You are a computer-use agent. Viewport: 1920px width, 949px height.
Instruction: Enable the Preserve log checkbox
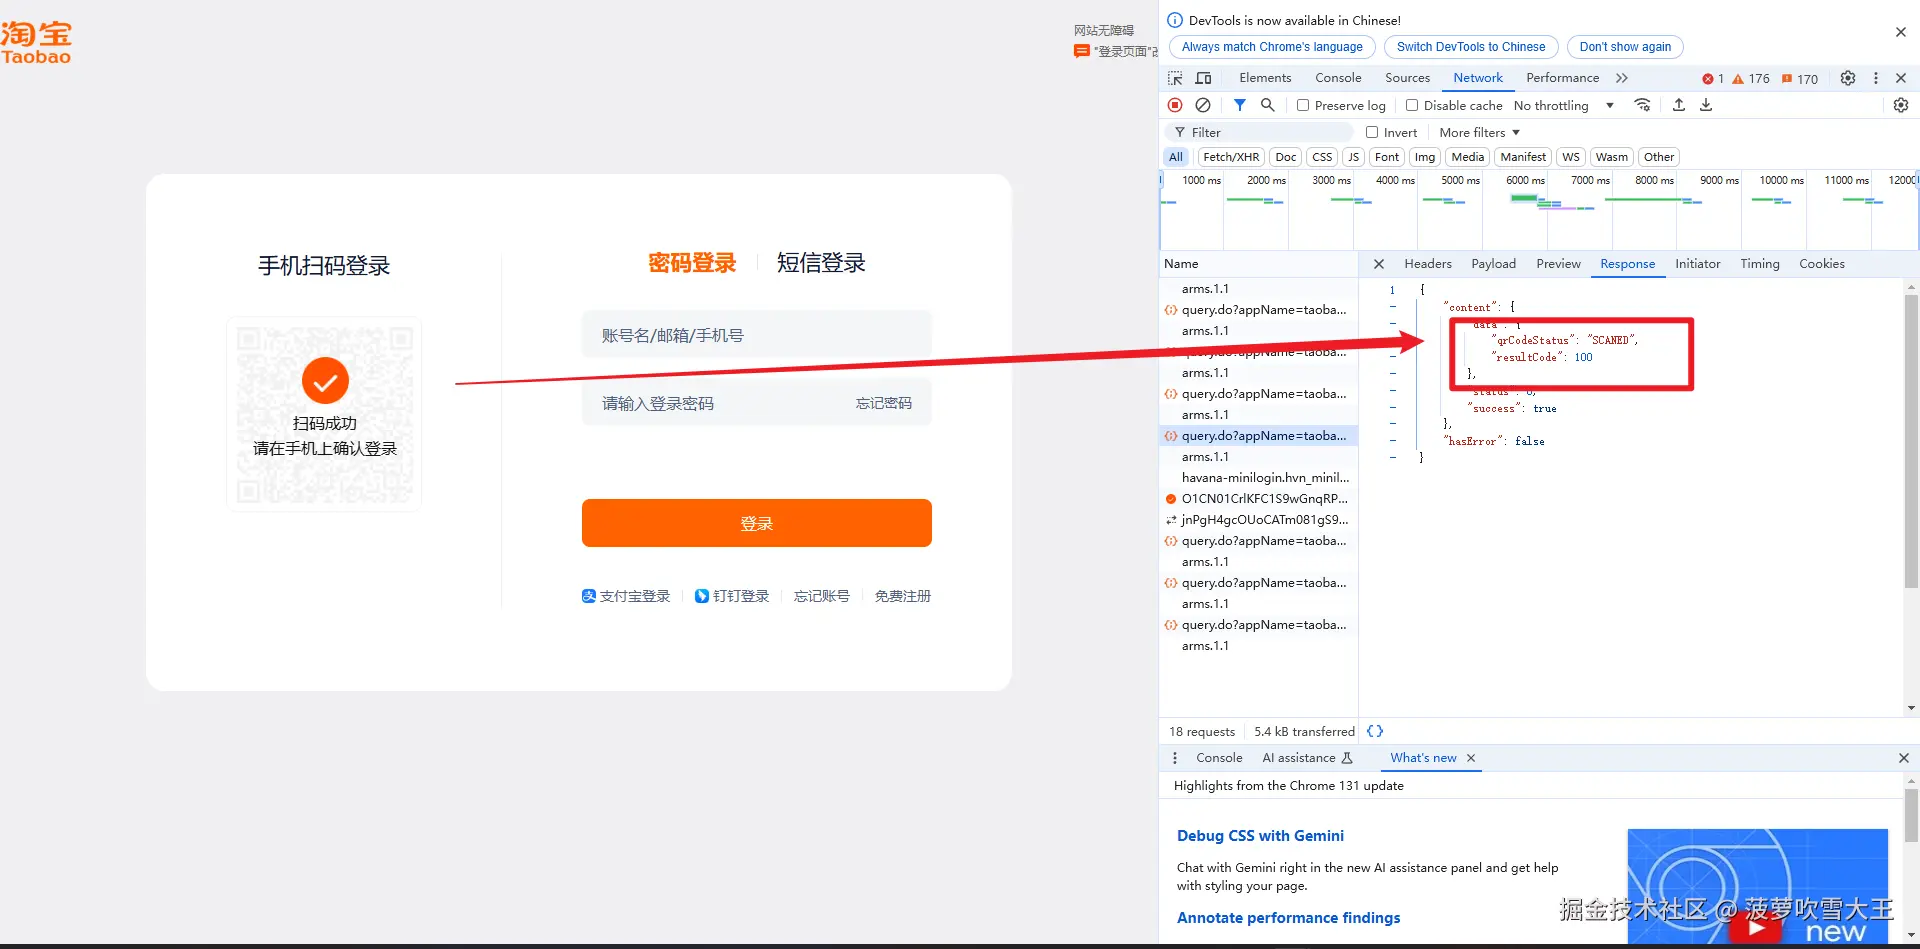click(1303, 105)
